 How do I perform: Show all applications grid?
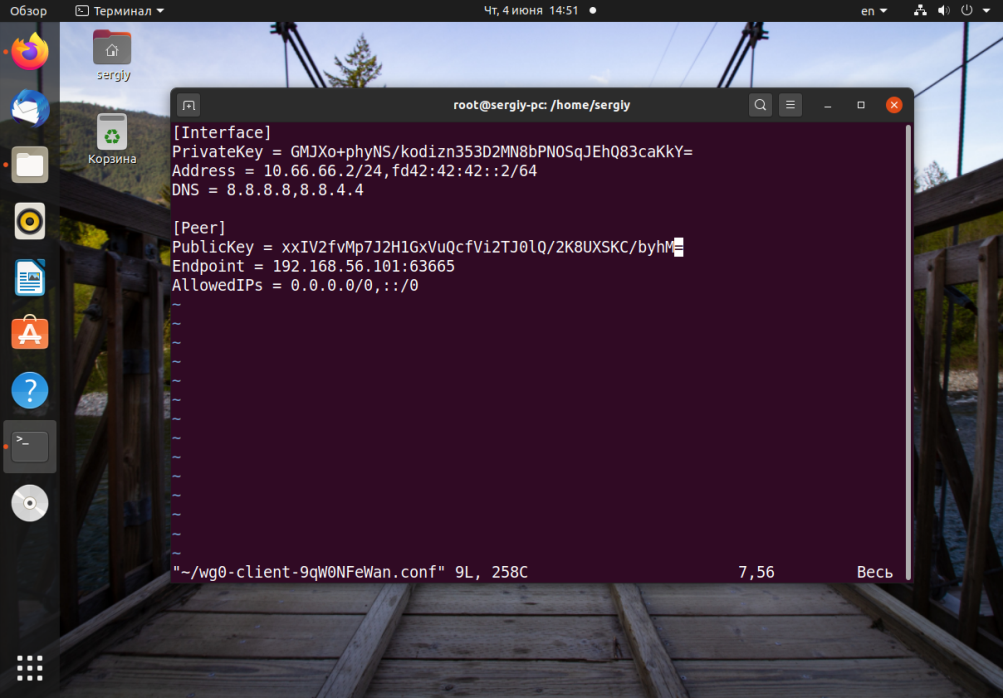point(29,668)
